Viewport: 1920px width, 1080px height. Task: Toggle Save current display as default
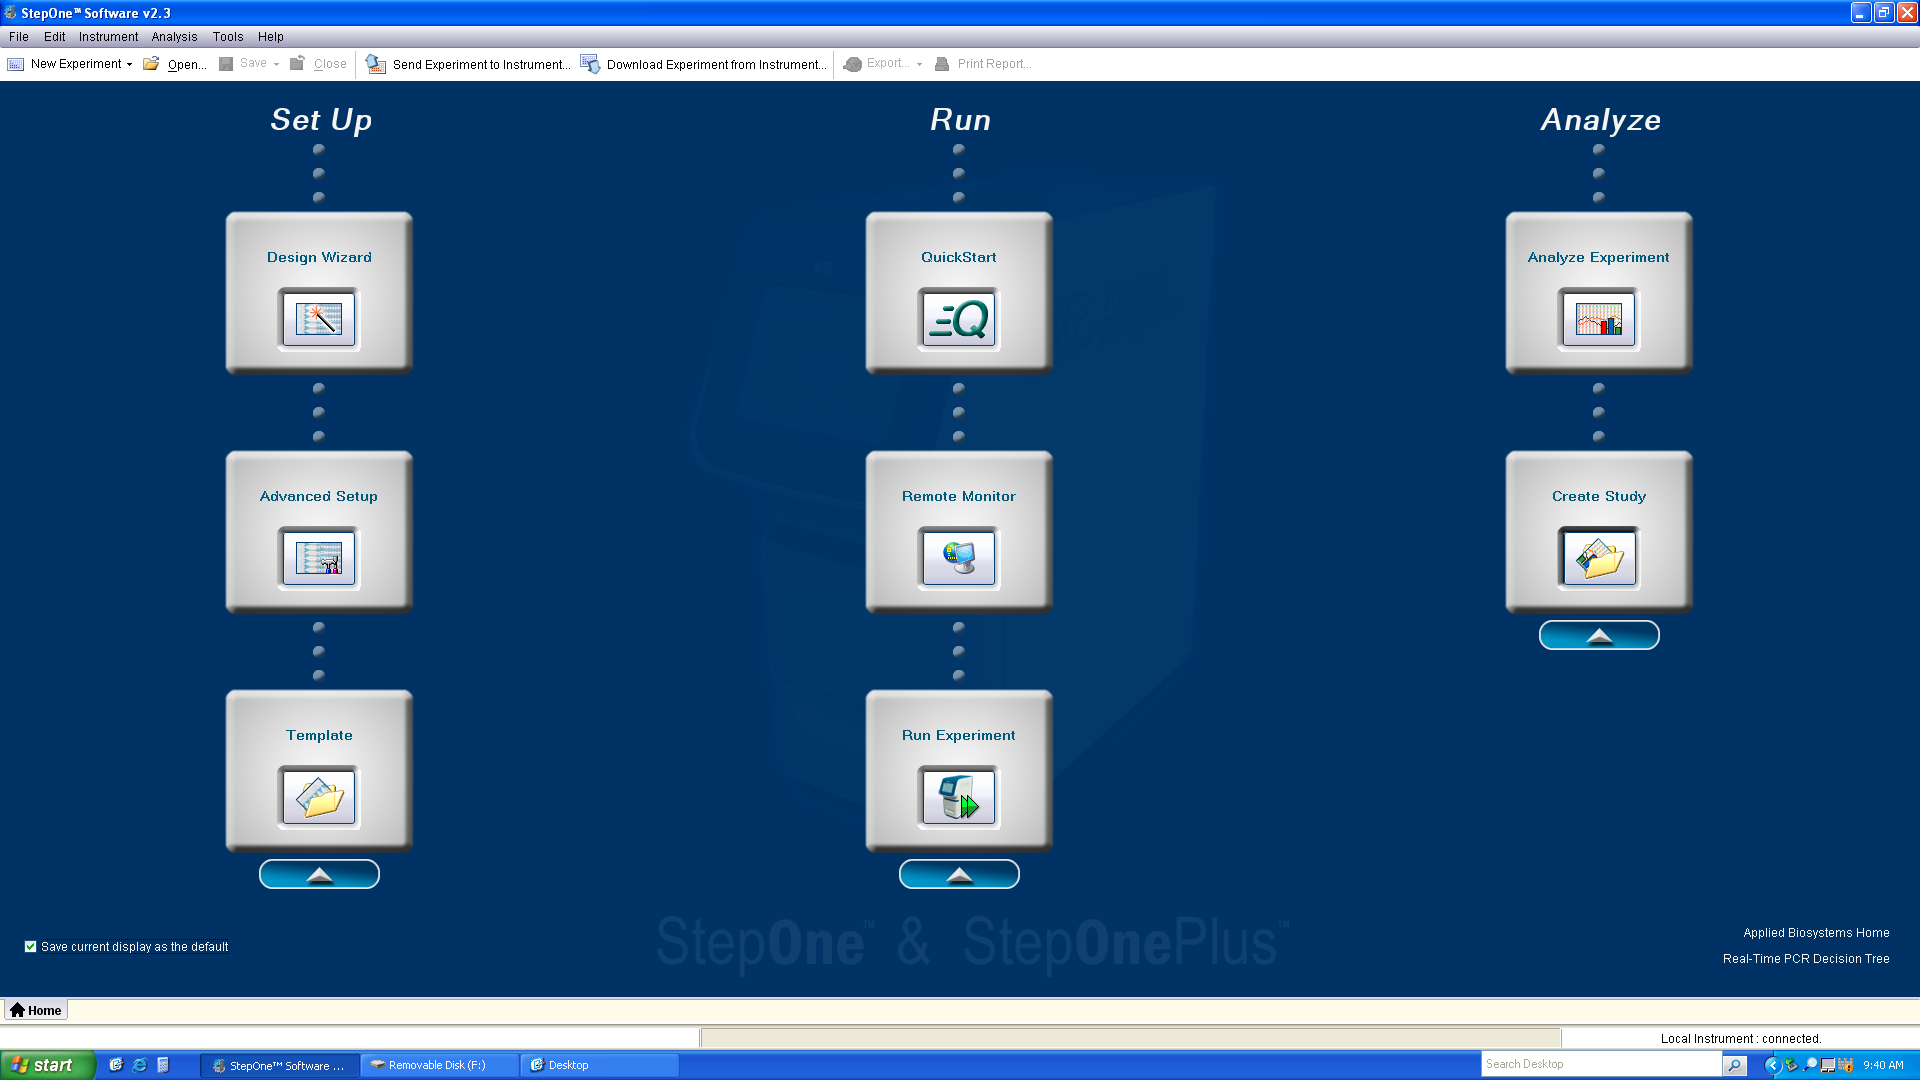(x=30, y=945)
